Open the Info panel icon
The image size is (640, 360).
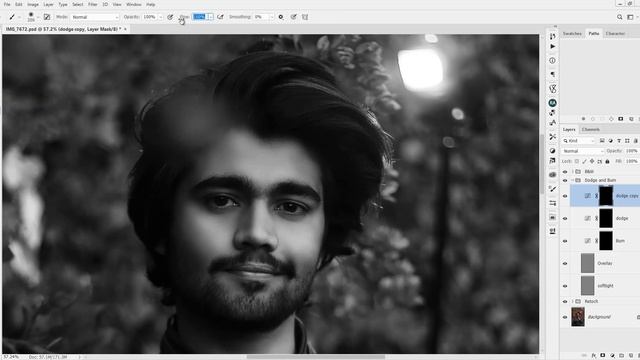click(x=552, y=60)
